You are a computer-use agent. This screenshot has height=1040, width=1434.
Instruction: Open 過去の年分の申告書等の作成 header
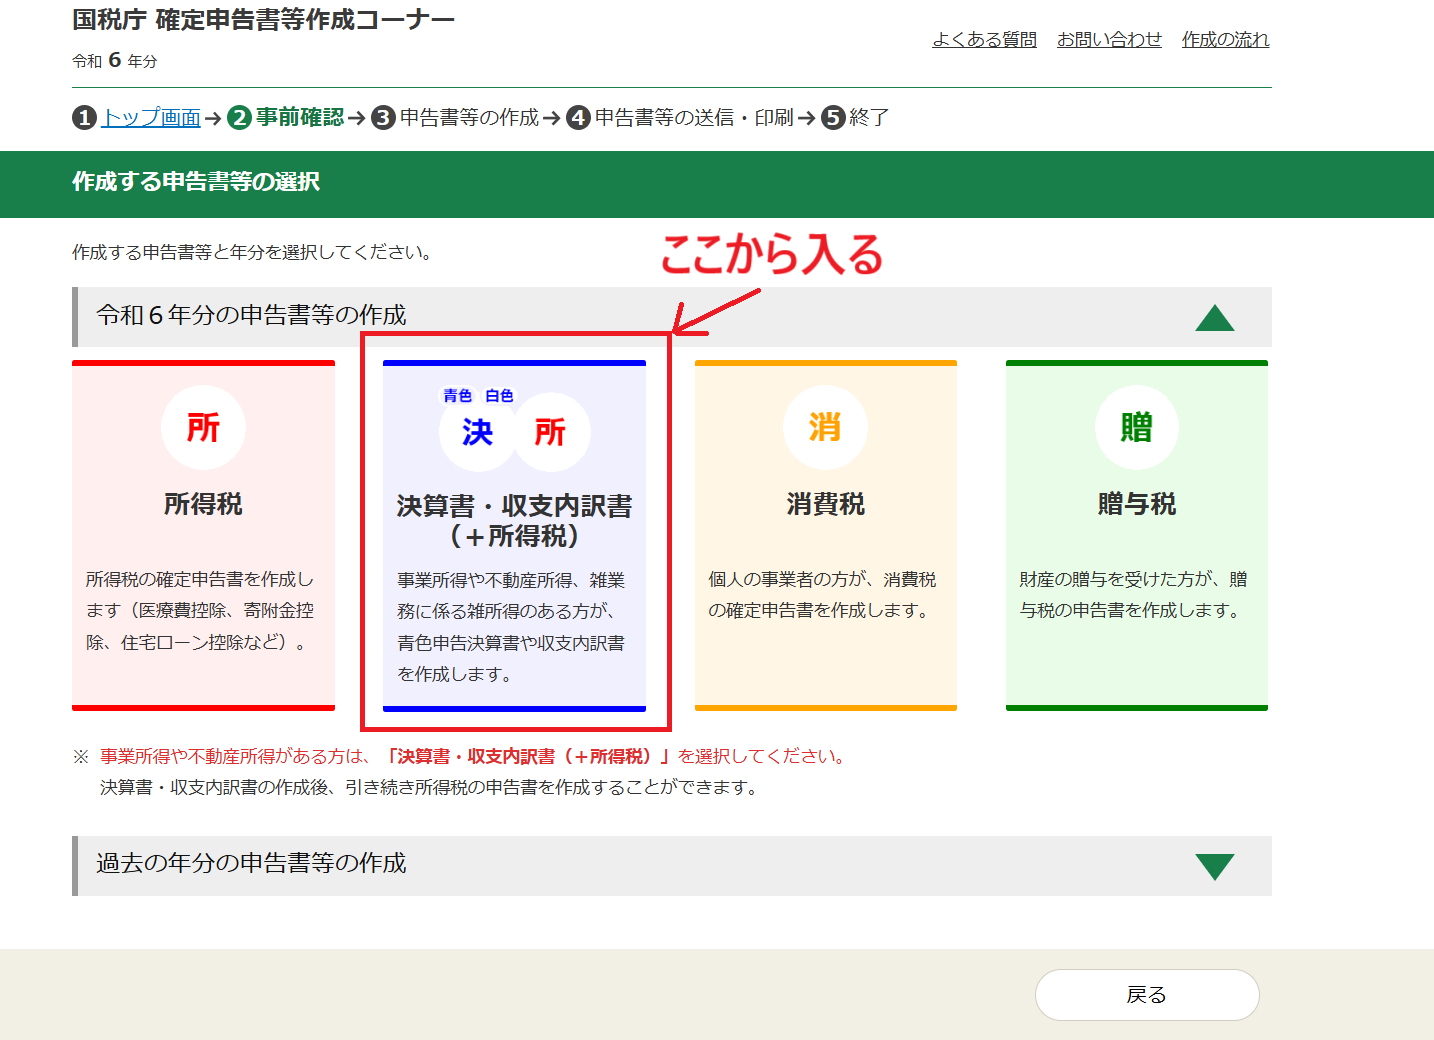tap(251, 863)
